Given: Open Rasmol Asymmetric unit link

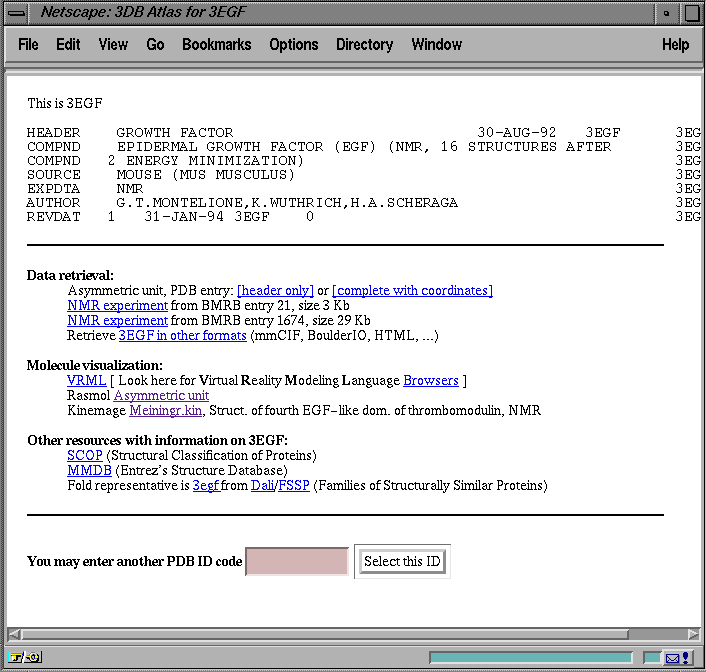Looking at the screenshot, I should (161, 395).
